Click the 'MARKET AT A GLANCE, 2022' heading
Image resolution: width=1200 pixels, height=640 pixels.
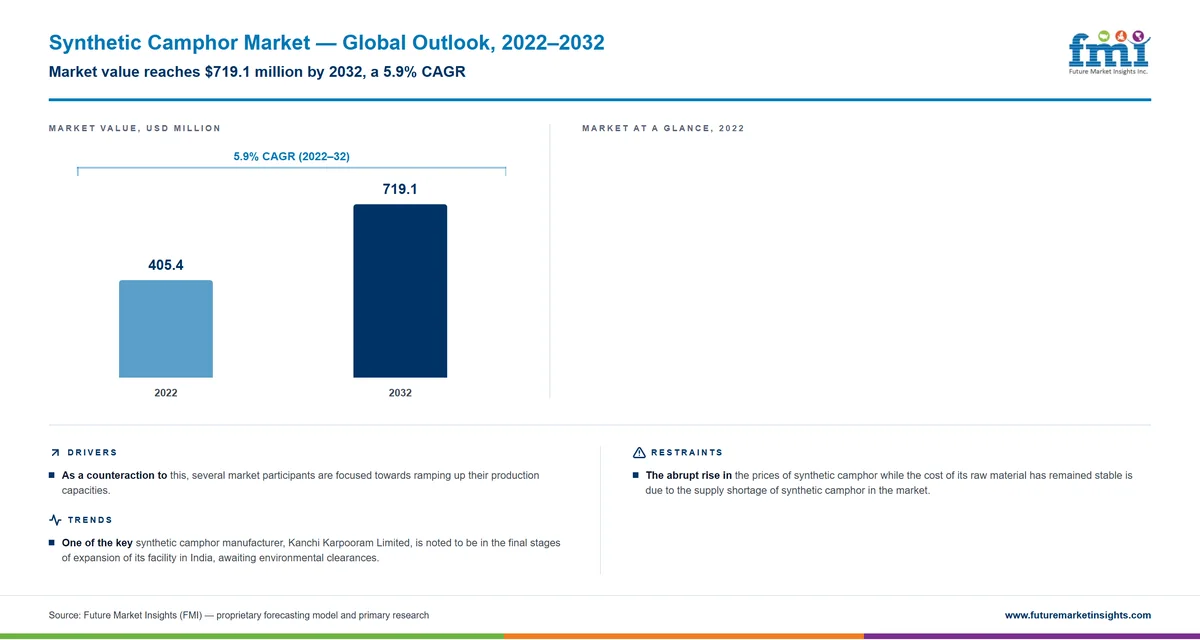(x=663, y=129)
